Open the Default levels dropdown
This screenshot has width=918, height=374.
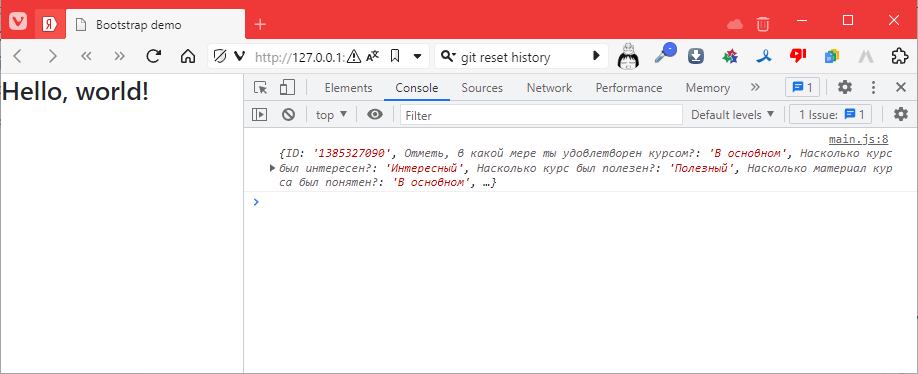[732, 115]
